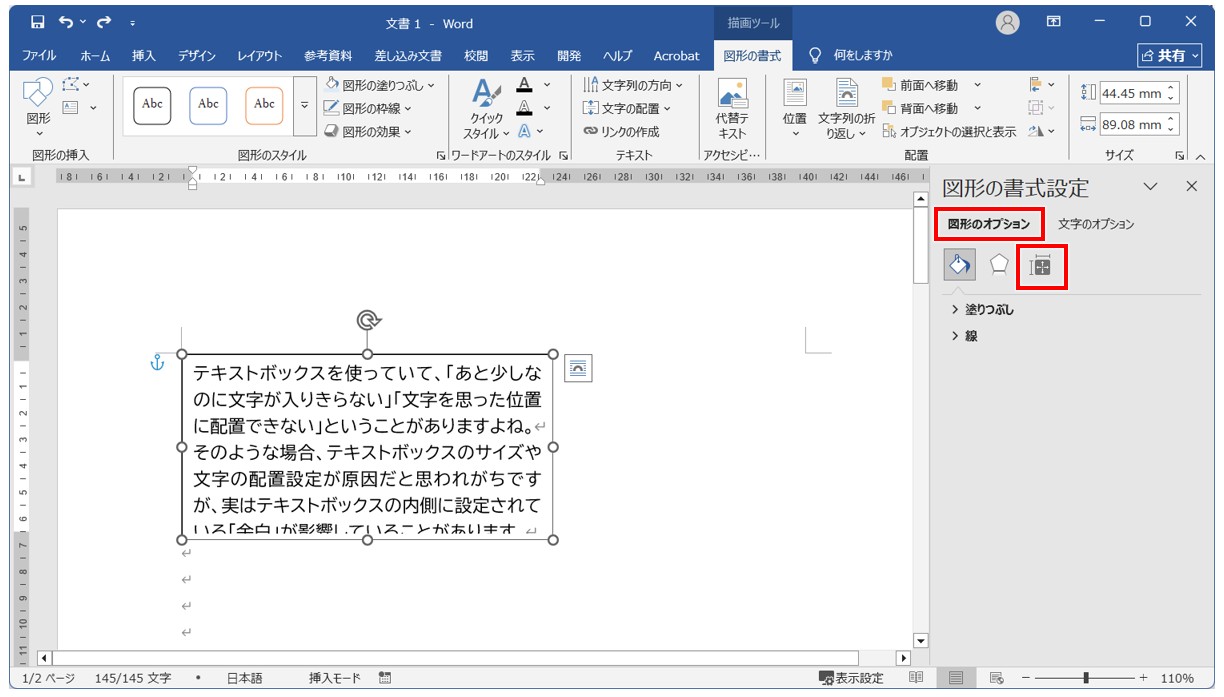
Task: Click the print layout view icon
Action: (x=956, y=678)
